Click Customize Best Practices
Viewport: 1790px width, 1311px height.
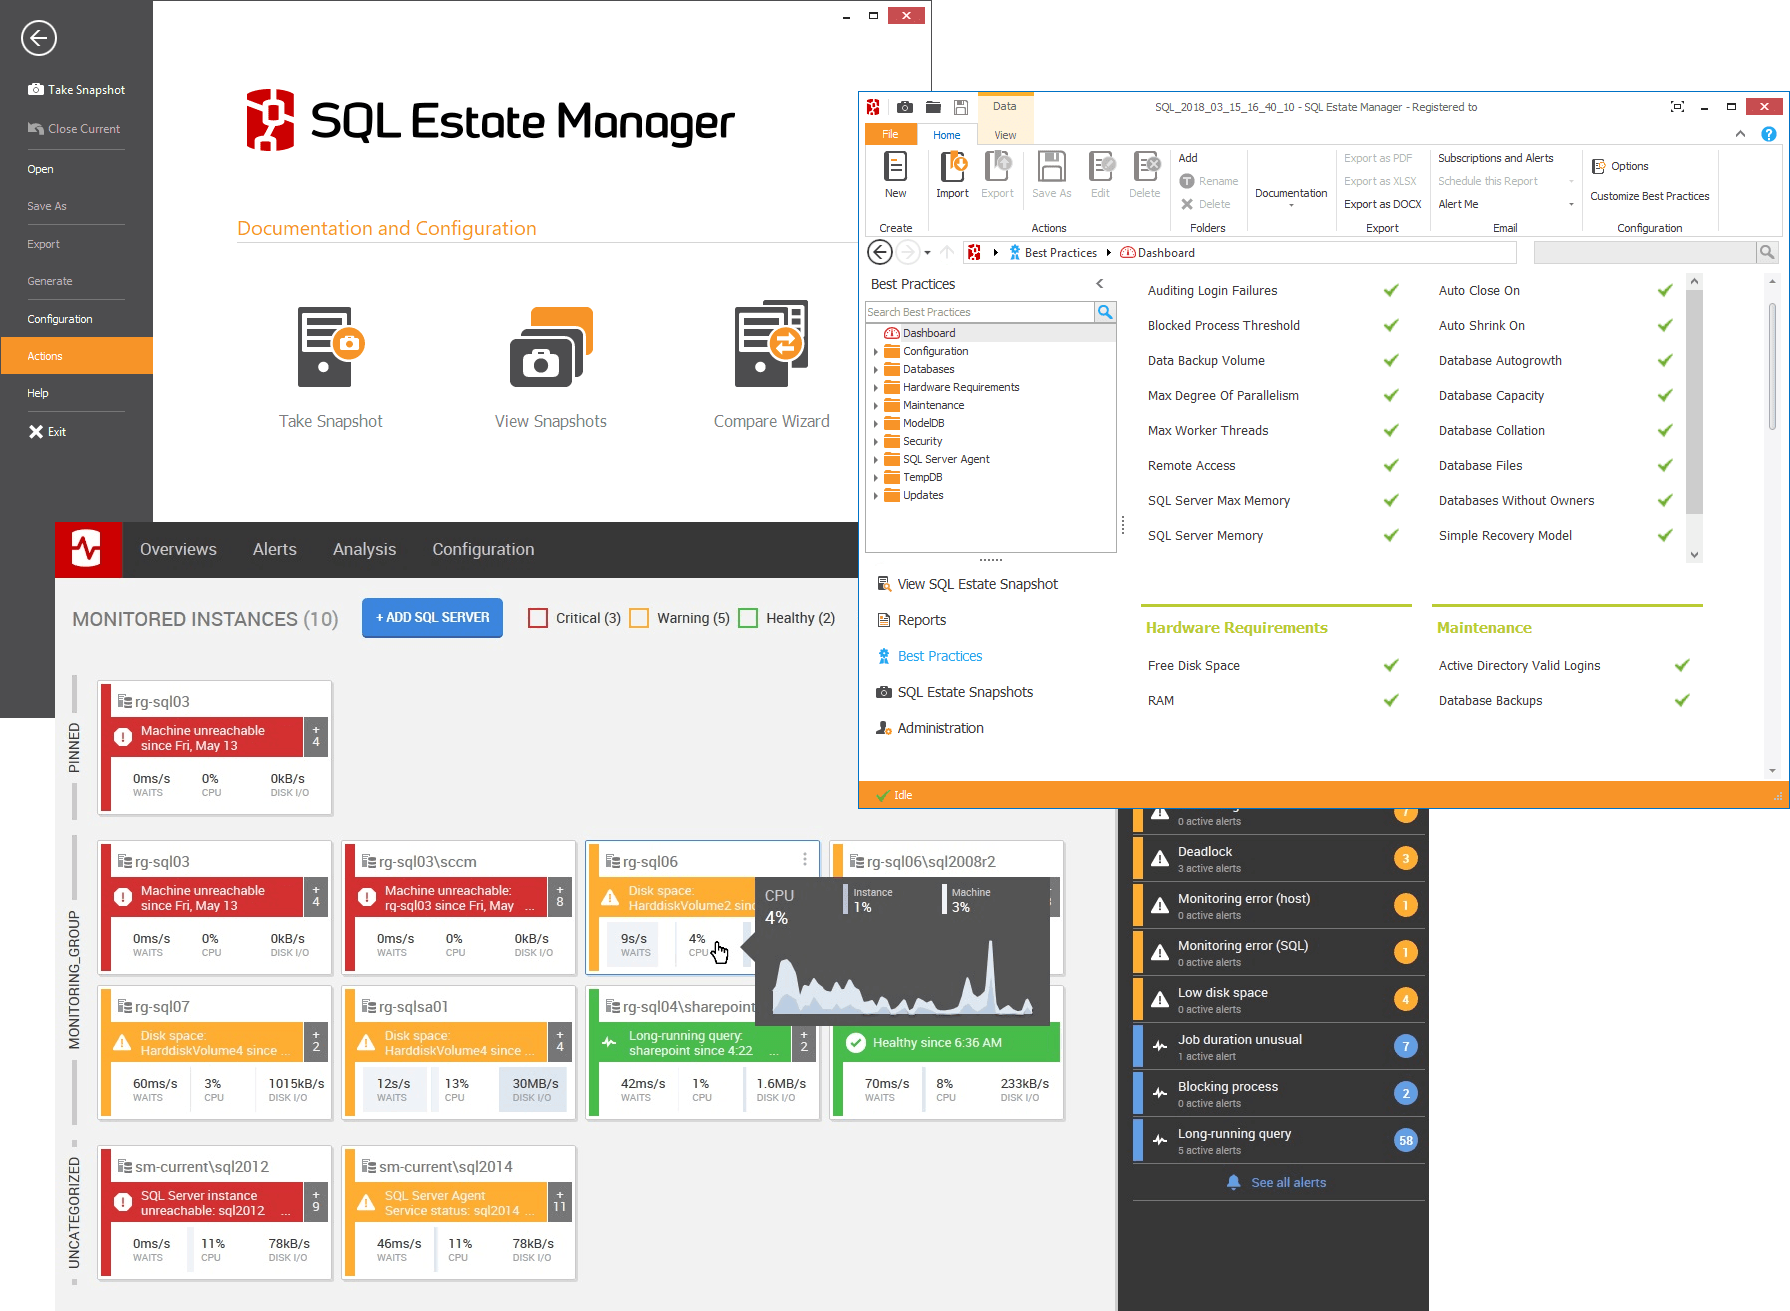pos(1650,196)
